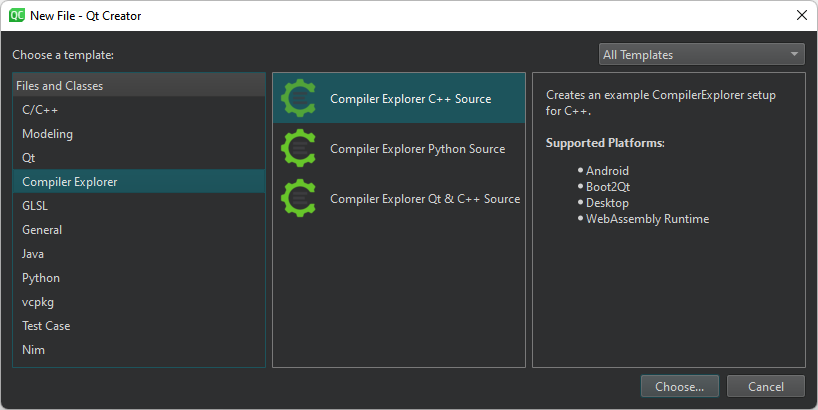Click the Files and Classes header

pyautogui.click(x=59, y=86)
